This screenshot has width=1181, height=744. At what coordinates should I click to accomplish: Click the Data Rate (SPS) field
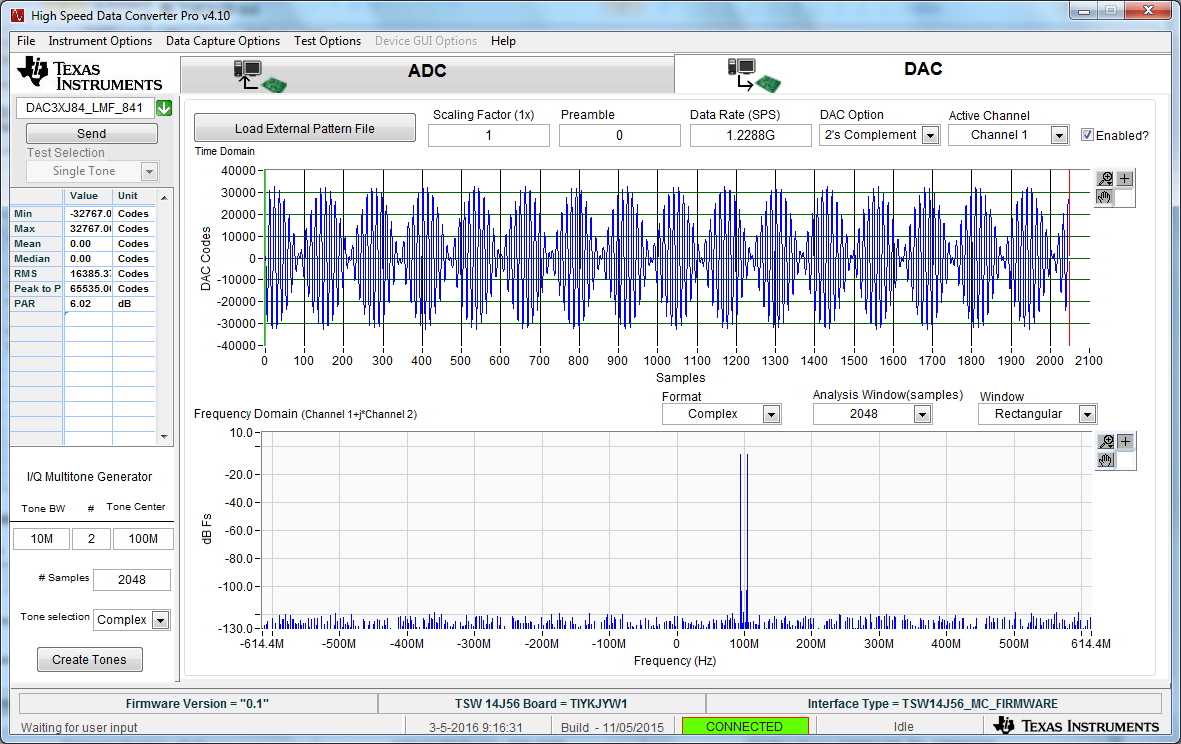[x=750, y=136]
